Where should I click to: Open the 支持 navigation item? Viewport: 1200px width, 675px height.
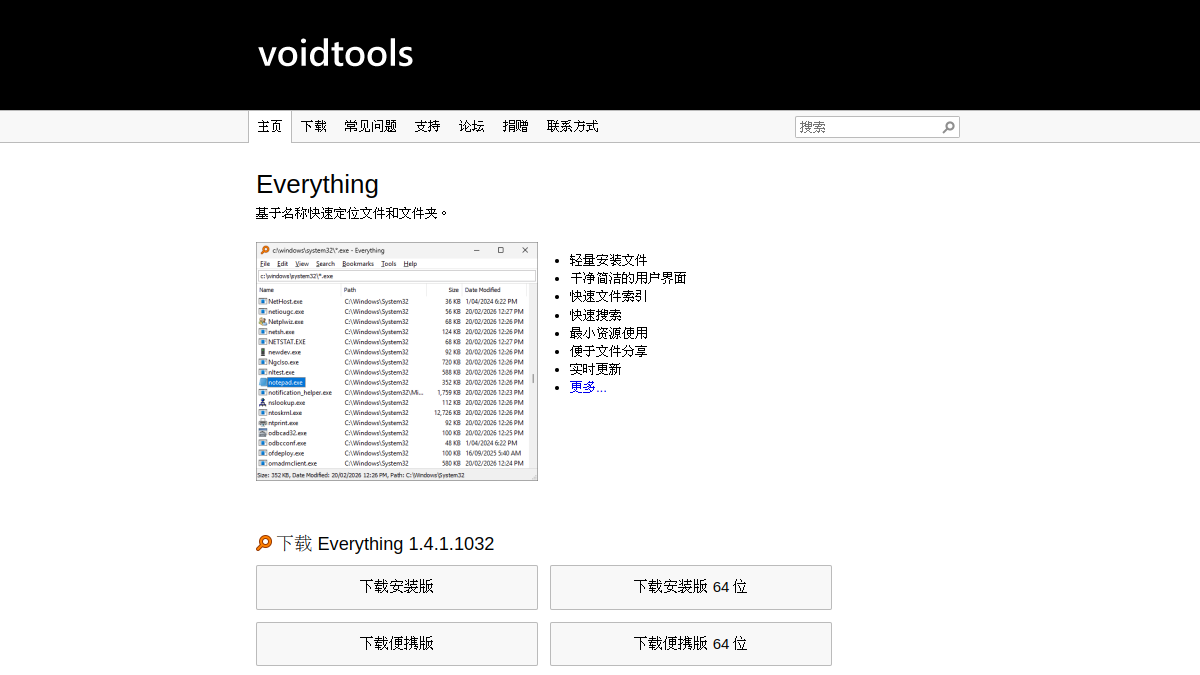(428, 126)
